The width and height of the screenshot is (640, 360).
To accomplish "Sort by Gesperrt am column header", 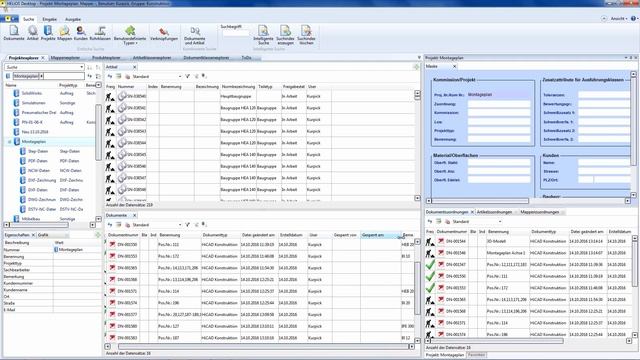I will [381, 235].
